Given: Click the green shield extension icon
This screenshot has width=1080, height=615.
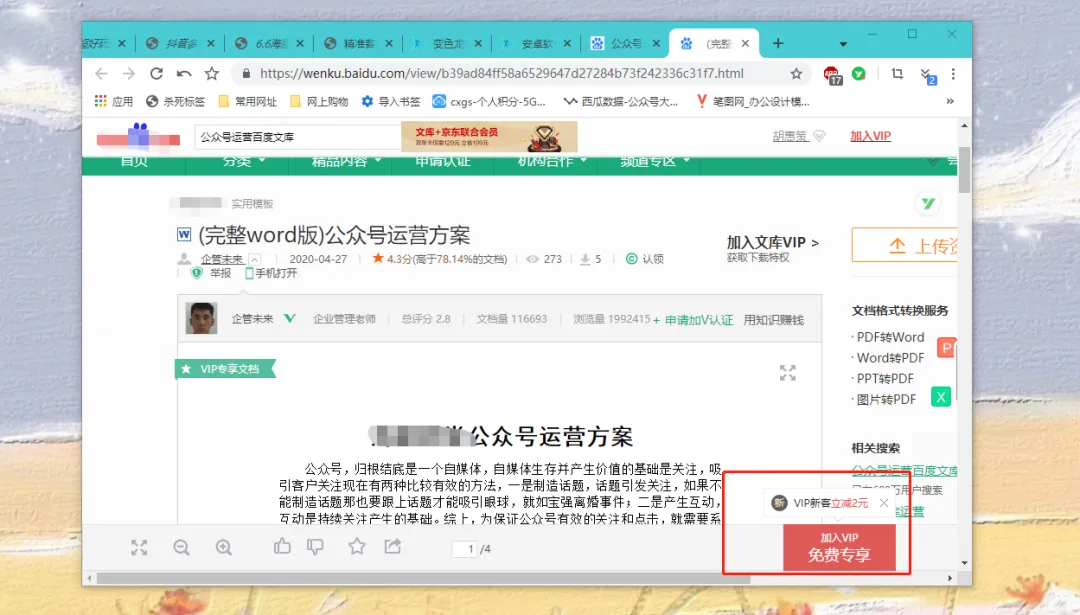Looking at the screenshot, I should (x=859, y=74).
